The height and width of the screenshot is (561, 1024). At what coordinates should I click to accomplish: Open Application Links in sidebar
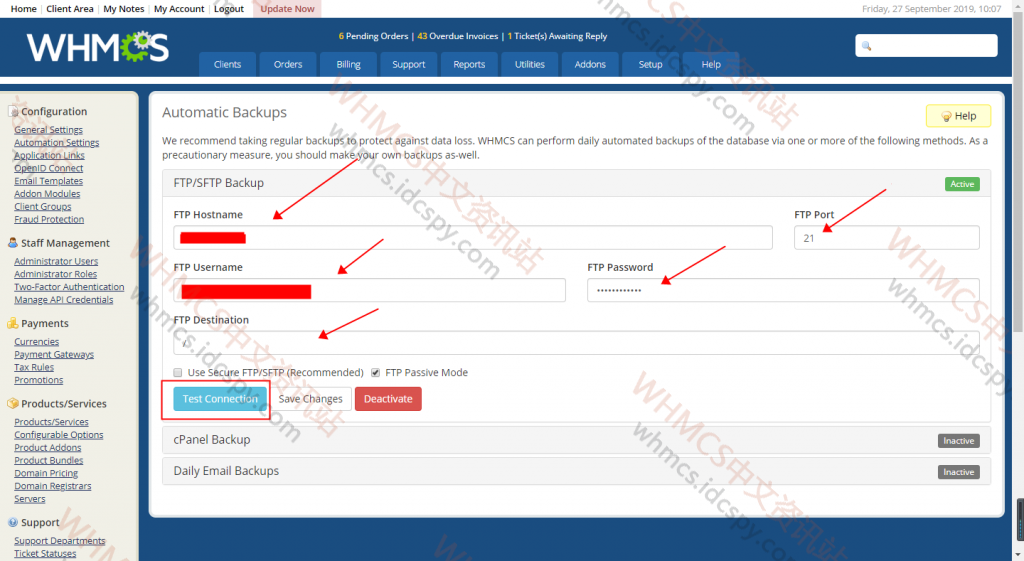pos(49,155)
